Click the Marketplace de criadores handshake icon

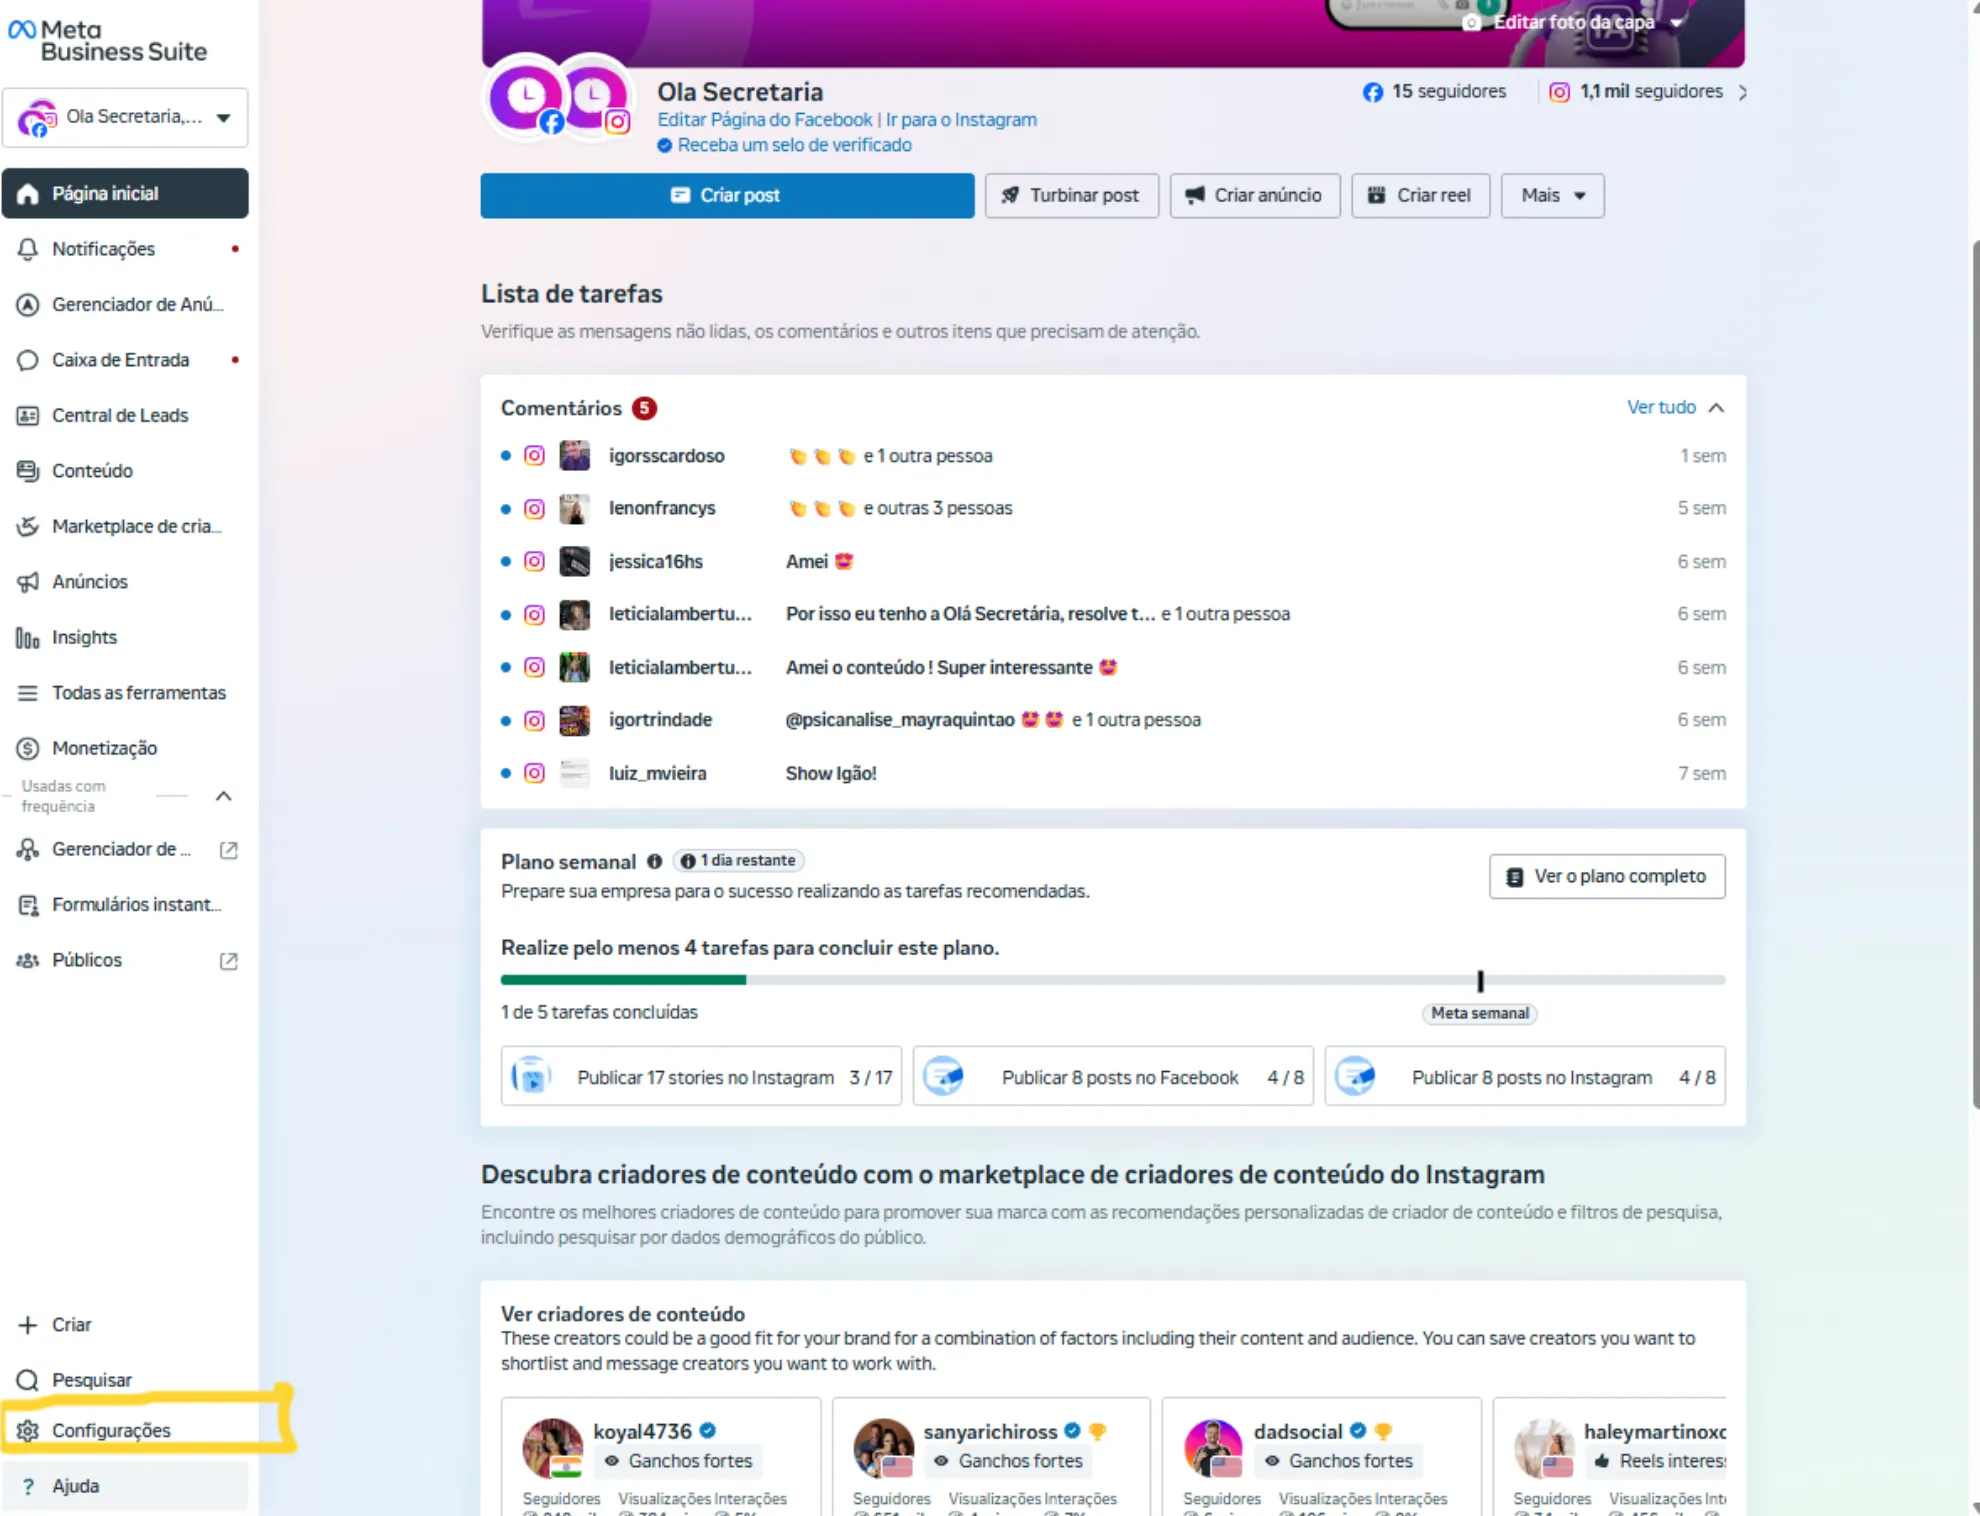pos(28,526)
